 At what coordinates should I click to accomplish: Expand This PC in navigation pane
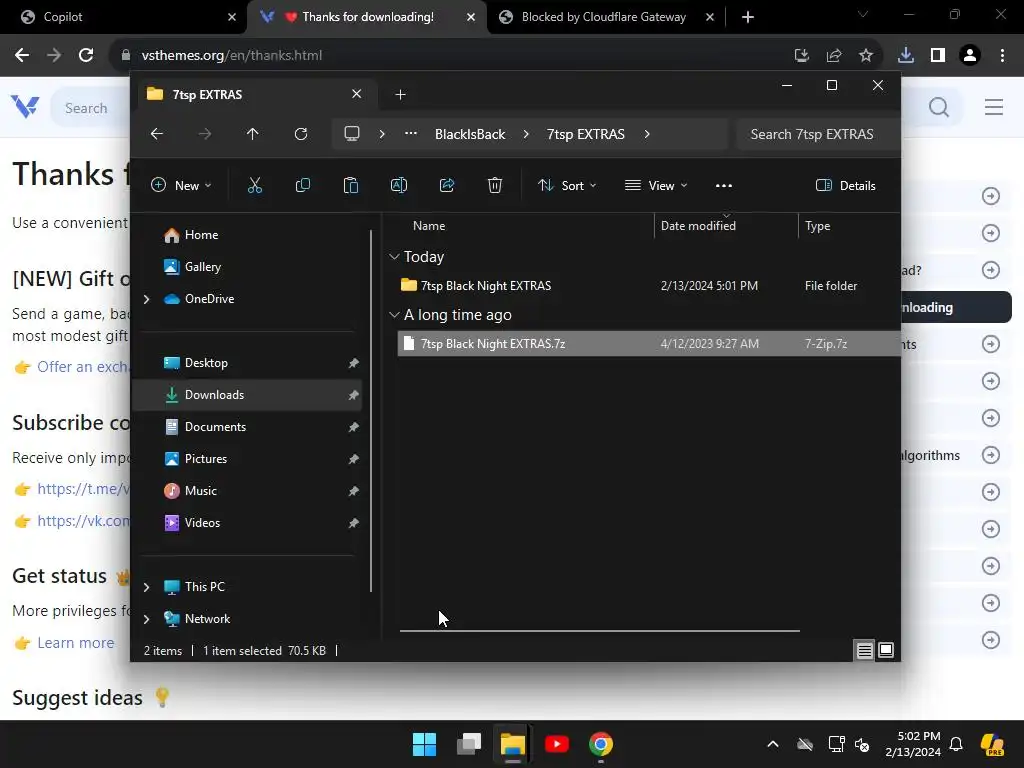pyautogui.click(x=146, y=587)
